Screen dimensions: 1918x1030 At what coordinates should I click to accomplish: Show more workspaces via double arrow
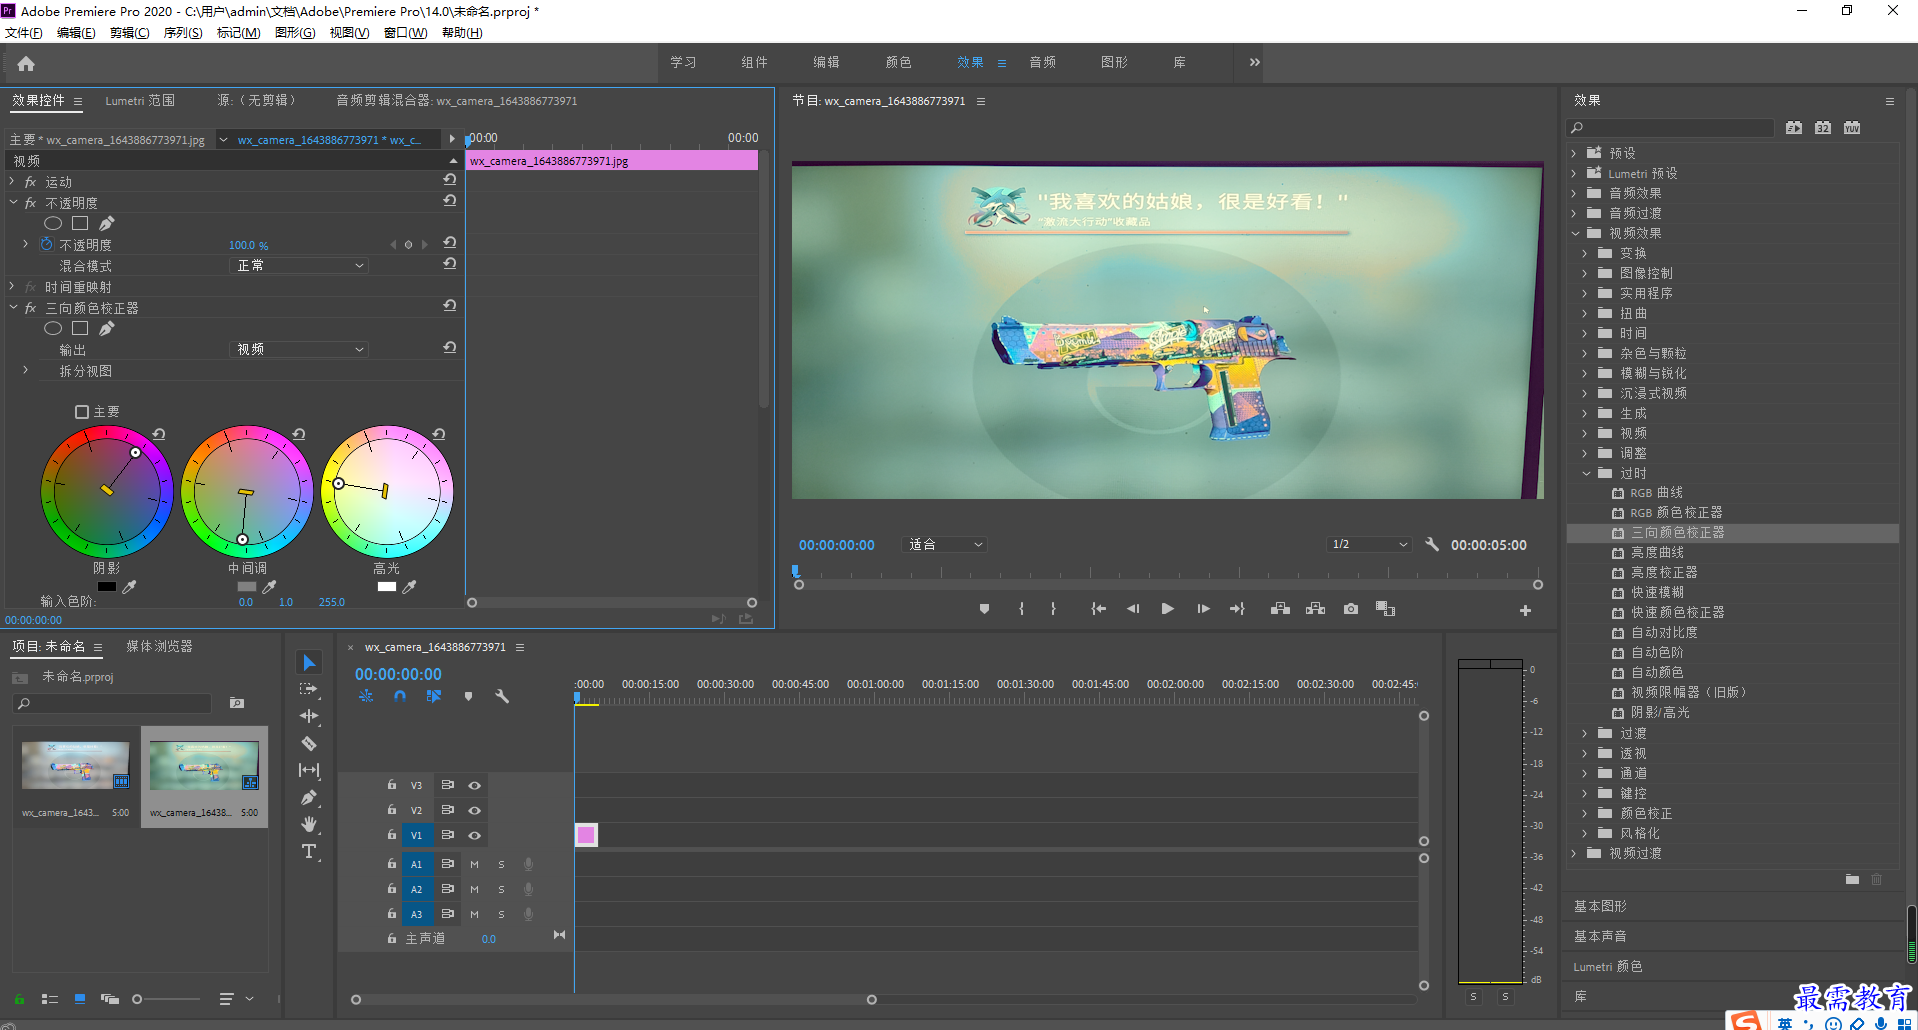click(1254, 62)
